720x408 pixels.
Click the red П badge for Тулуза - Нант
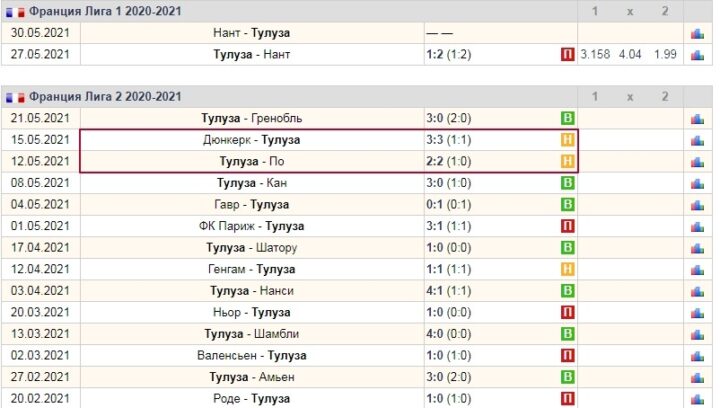[x=568, y=55]
